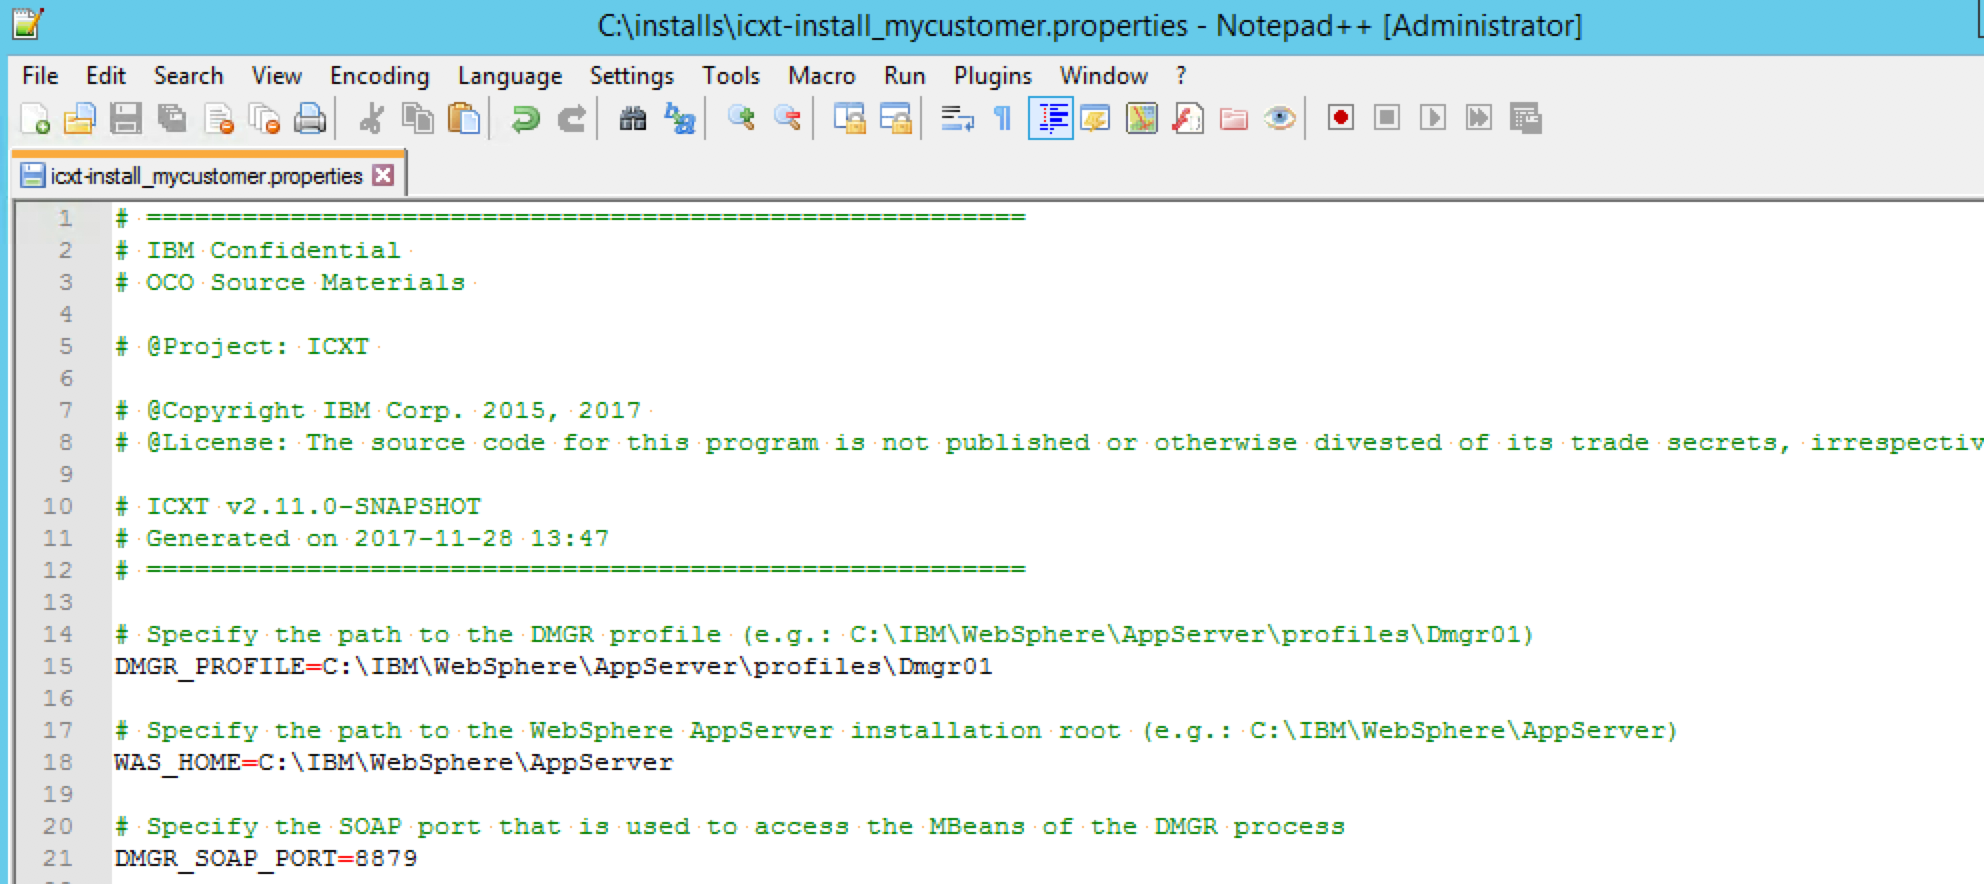Click the Open file folder icon
1984x884 pixels.
[x=79, y=119]
